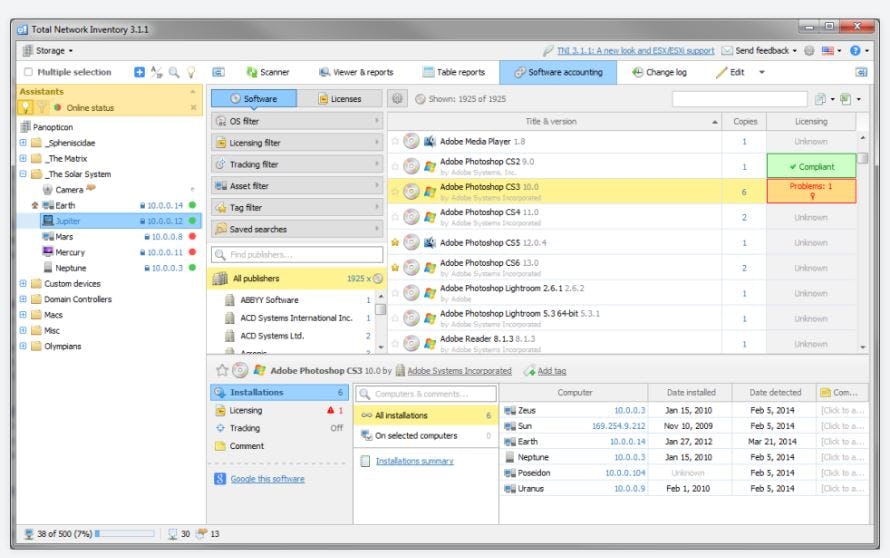Expand the _The Matrix folder

point(23,158)
